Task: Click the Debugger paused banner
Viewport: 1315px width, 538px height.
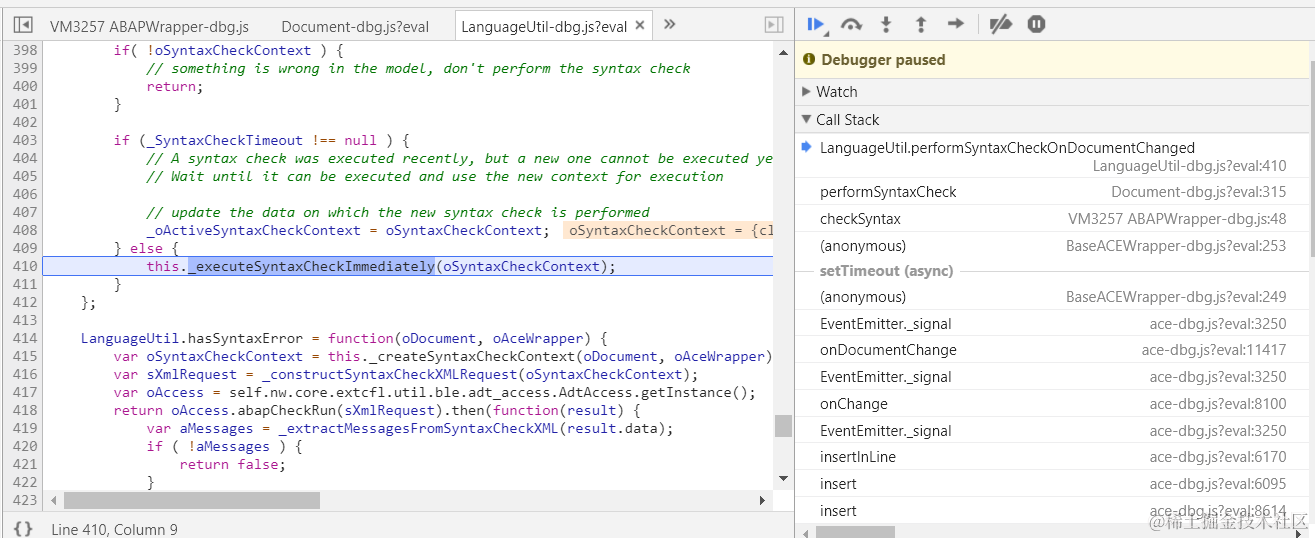Action: pyautogui.click(x=1055, y=60)
